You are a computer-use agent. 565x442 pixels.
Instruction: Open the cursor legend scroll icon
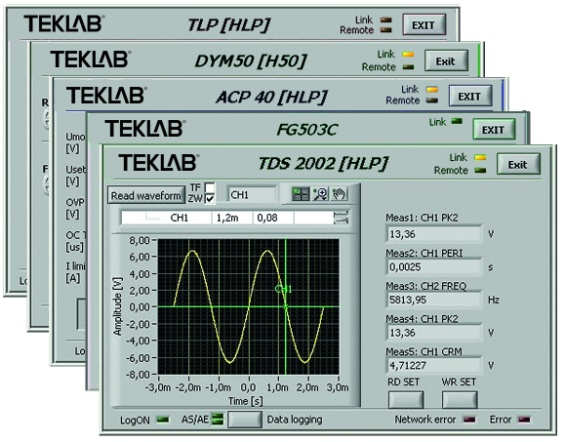tap(341, 217)
